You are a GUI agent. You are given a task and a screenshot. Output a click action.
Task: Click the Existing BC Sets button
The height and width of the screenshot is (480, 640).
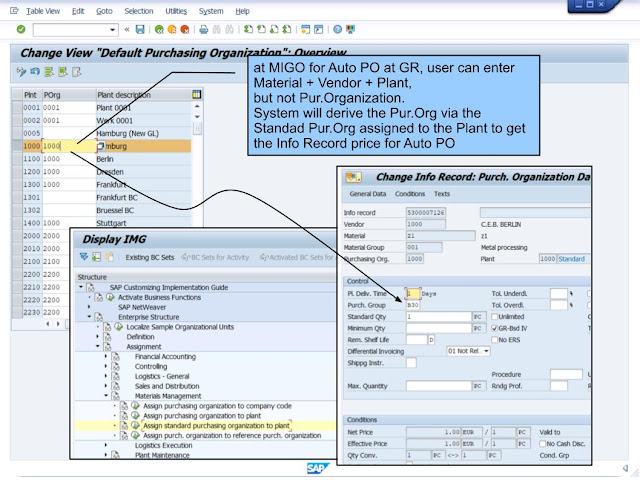click(x=150, y=257)
